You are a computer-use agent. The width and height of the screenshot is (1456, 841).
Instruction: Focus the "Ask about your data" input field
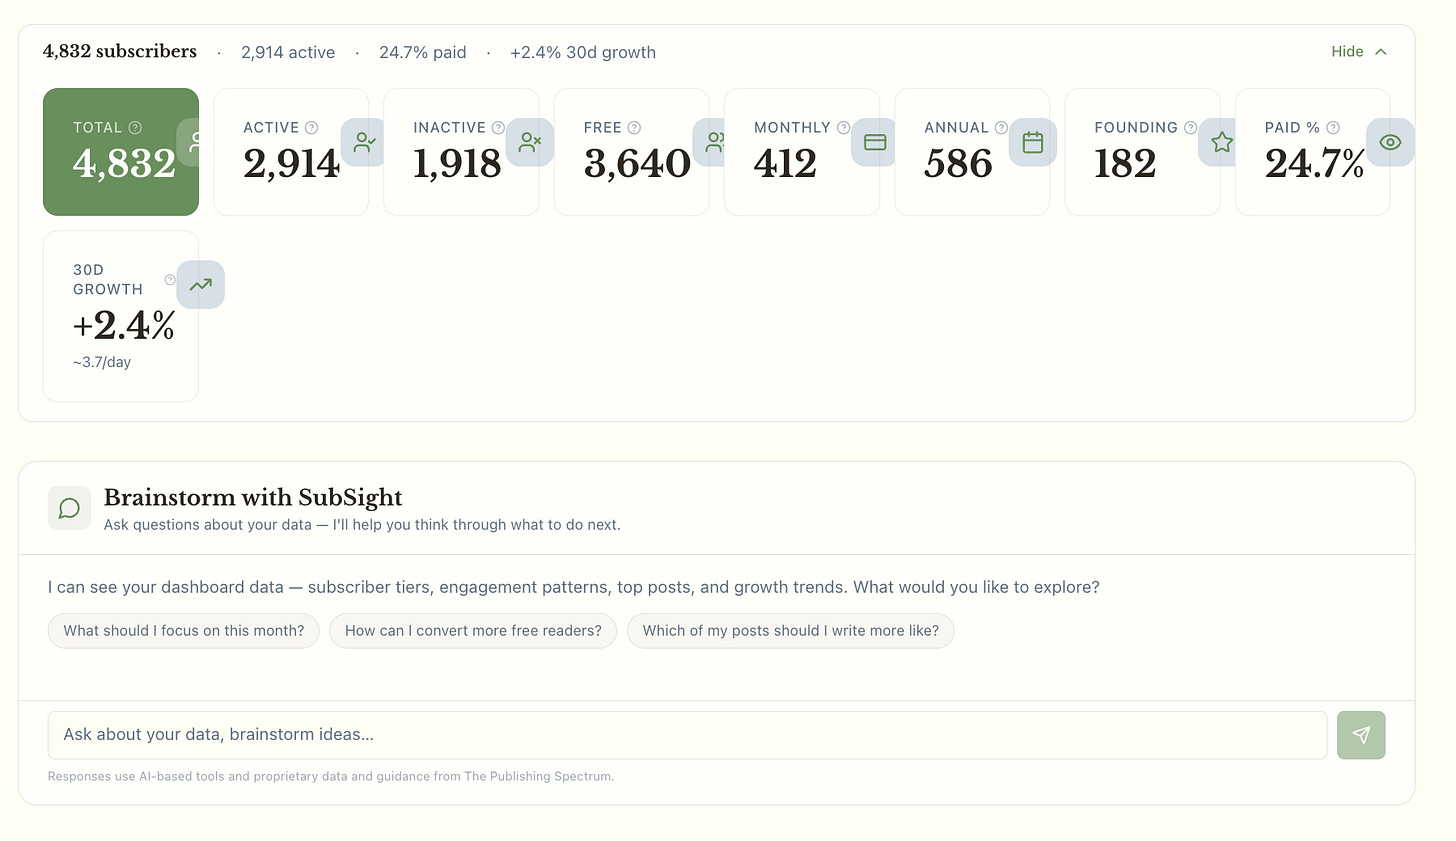pos(687,735)
